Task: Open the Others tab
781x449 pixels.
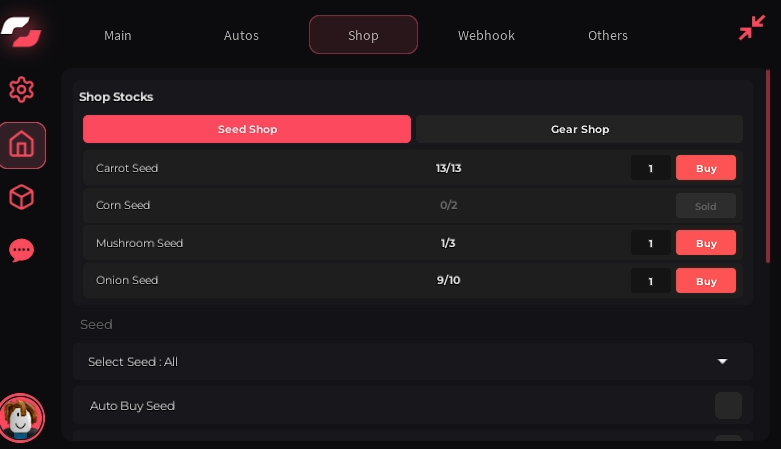Action: 608,35
